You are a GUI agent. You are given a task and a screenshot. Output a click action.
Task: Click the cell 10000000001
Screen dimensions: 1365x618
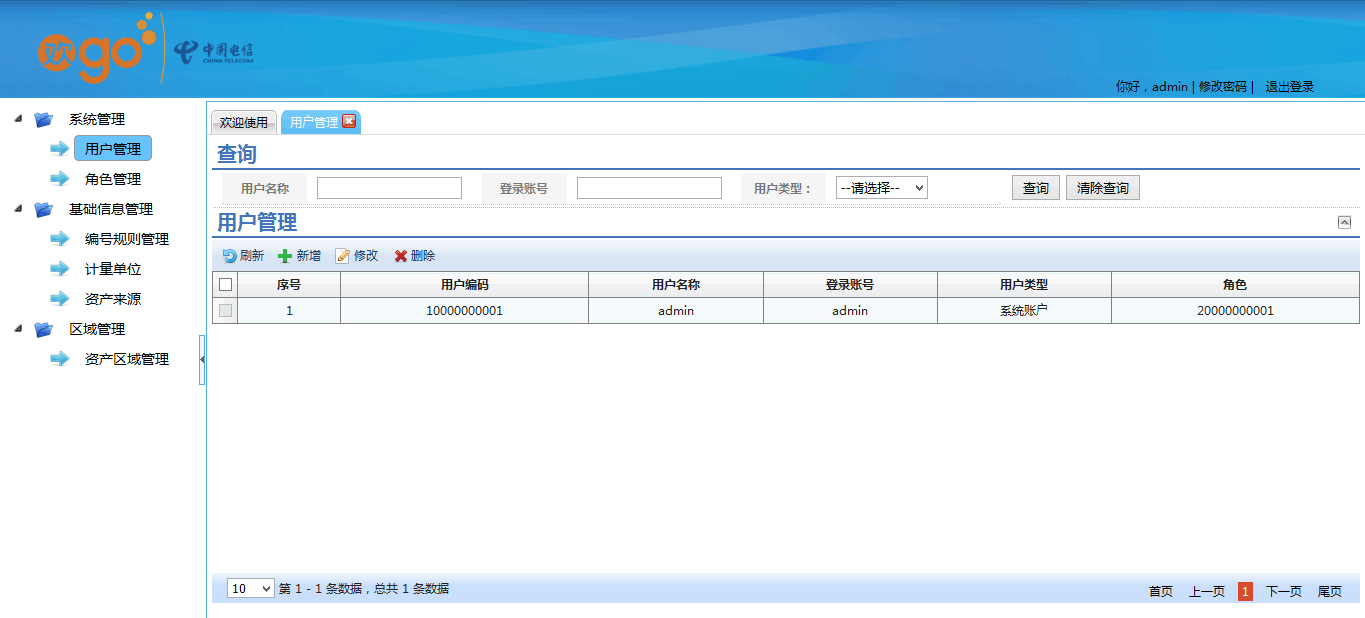point(464,311)
